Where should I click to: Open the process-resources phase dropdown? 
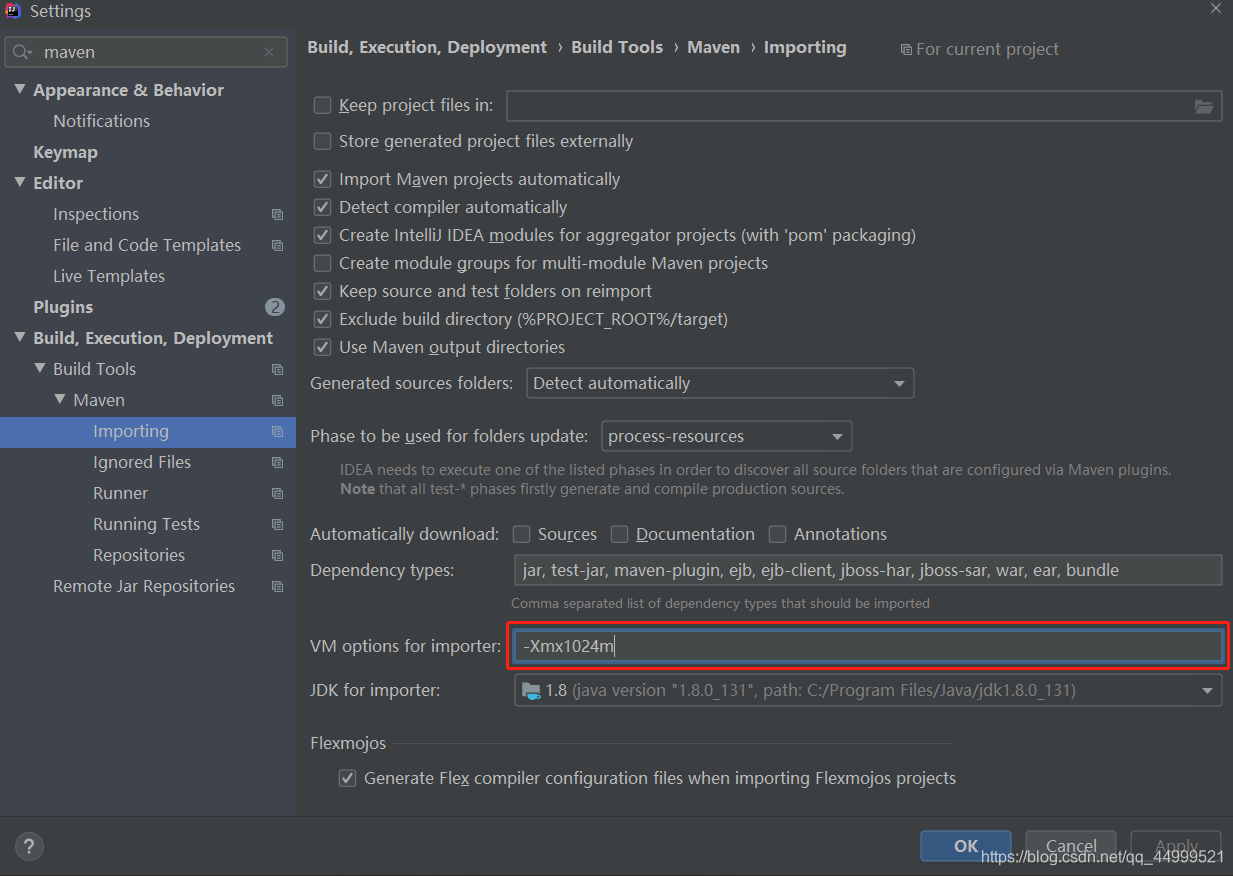click(727, 436)
